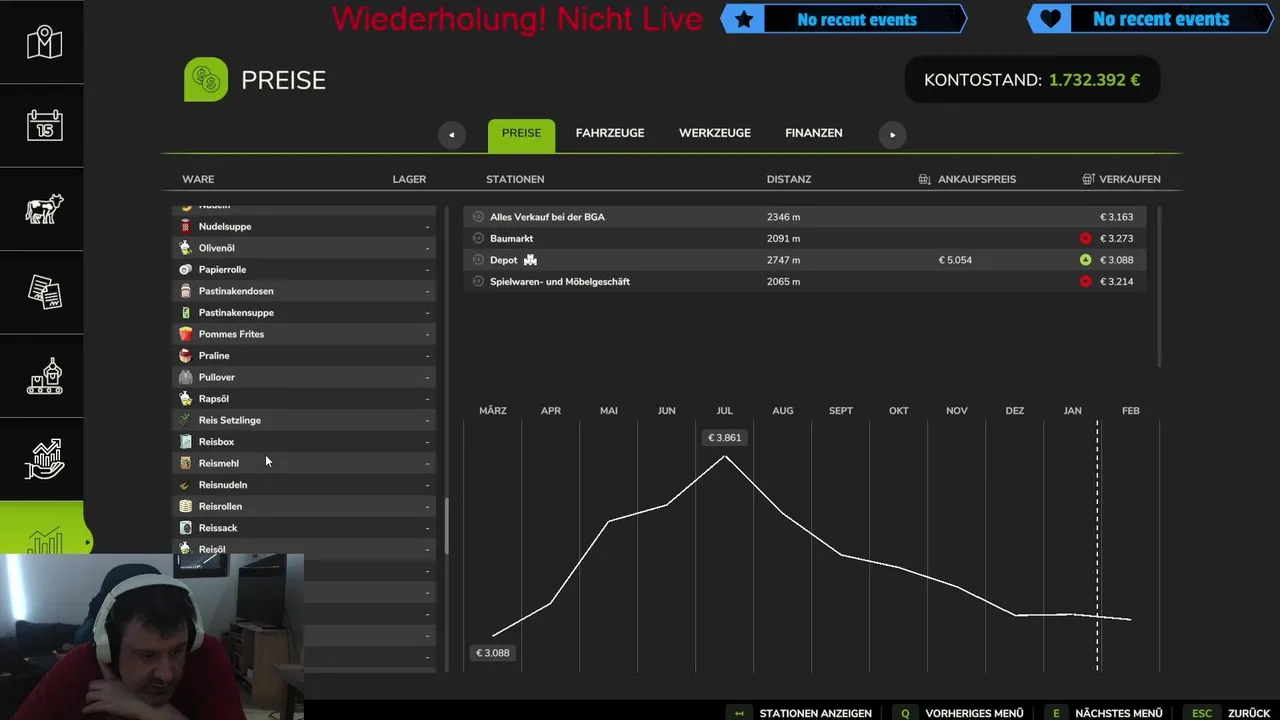Click the star events icon
Image resolution: width=1280 pixels, height=720 pixels.
pyautogui.click(x=744, y=19)
